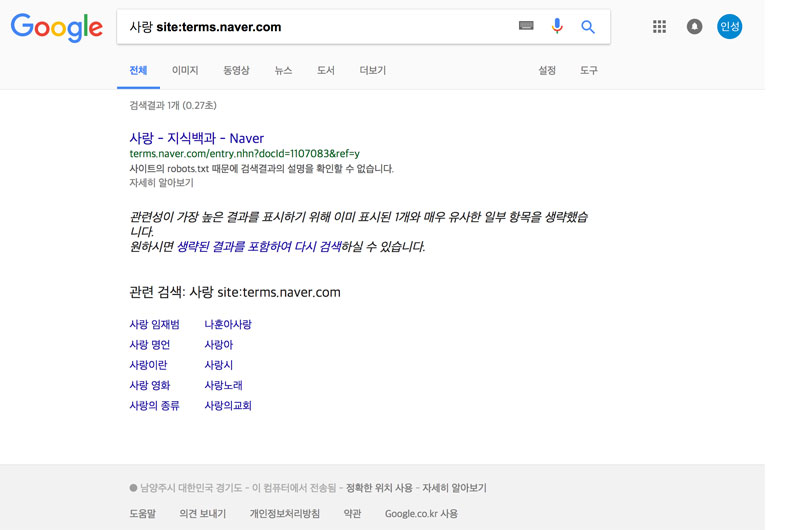Select the 전체 tab
The width and height of the screenshot is (800, 530).
tap(138, 70)
